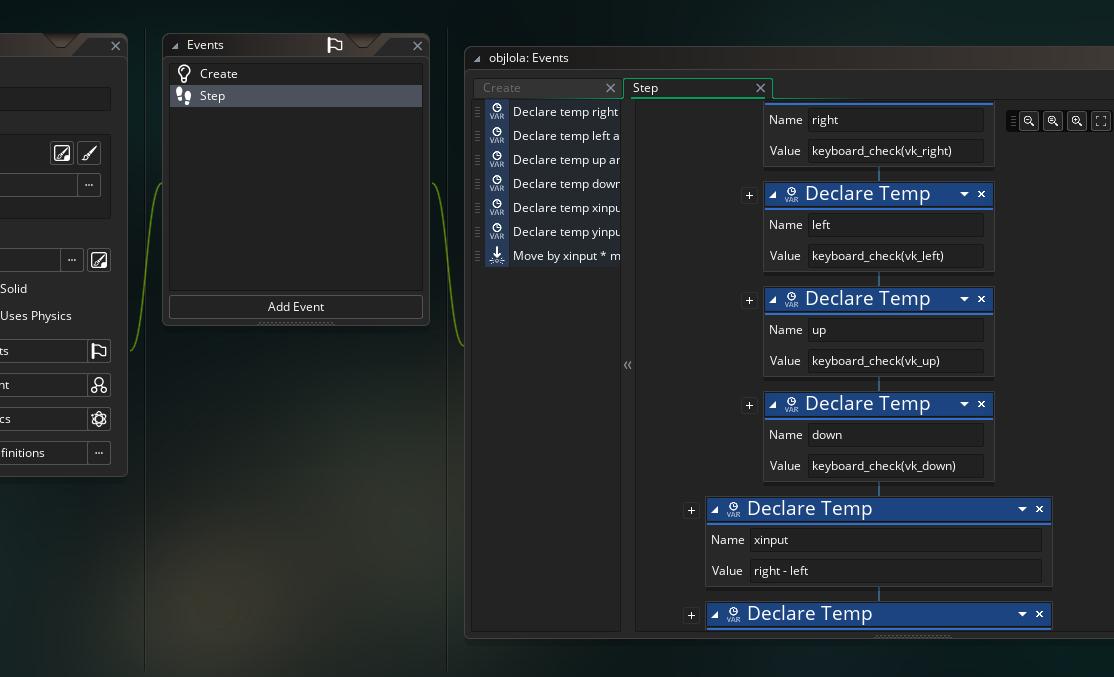Remove the 'xinput' Declare Temp block
Viewport: 1114px width, 677px height.
(1039, 509)
